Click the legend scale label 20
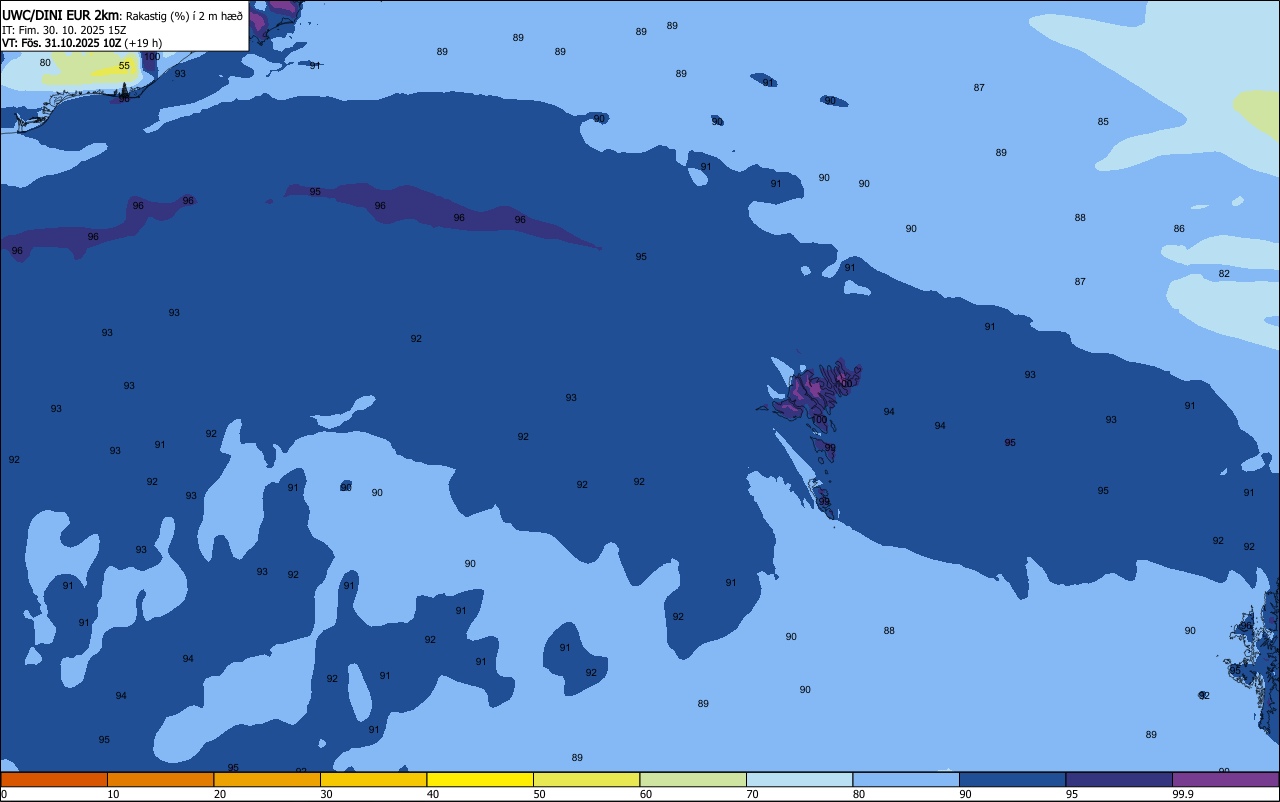This screenshot has width=1280, height=802. tap(220, 794)
